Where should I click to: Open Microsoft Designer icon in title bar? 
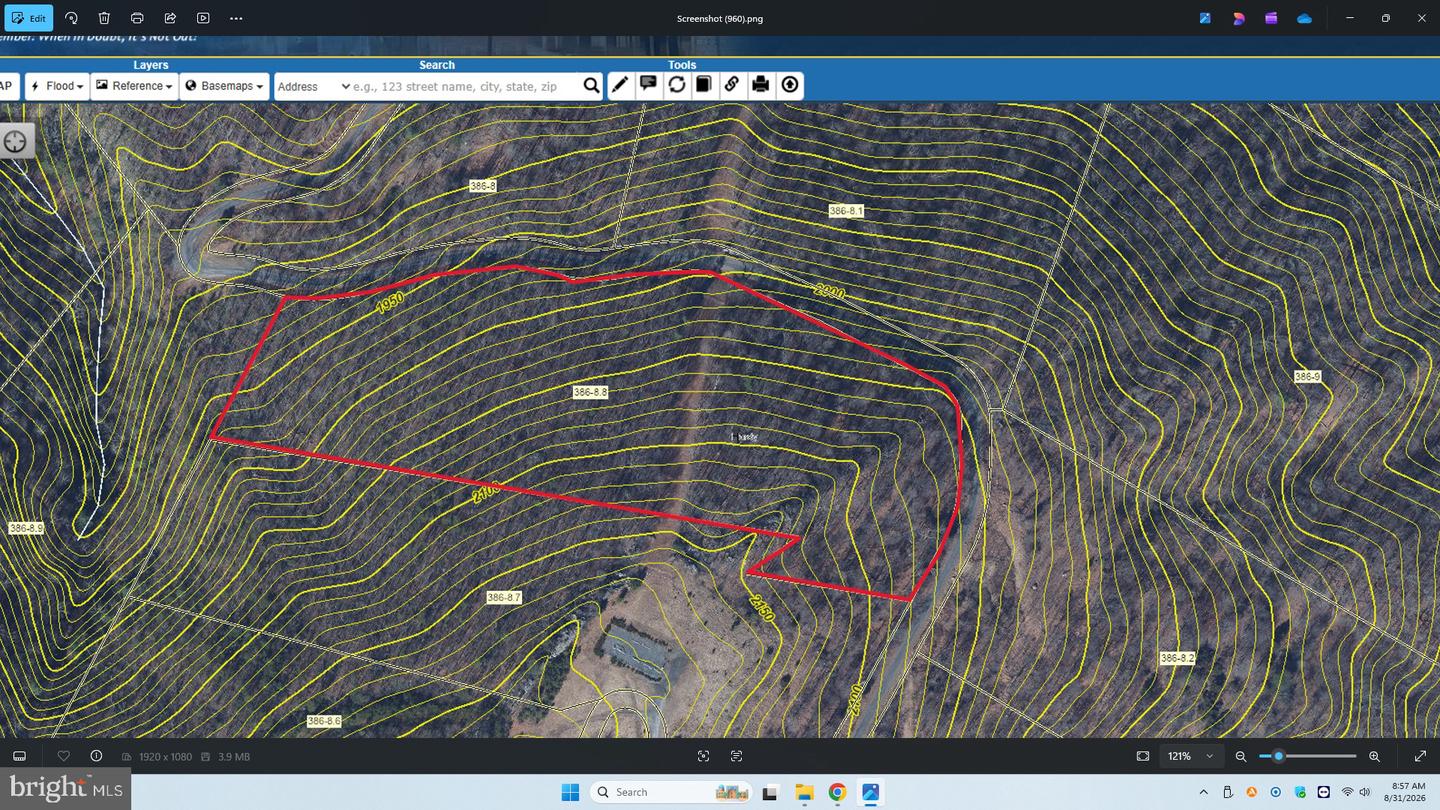[x=1238, y=18]
